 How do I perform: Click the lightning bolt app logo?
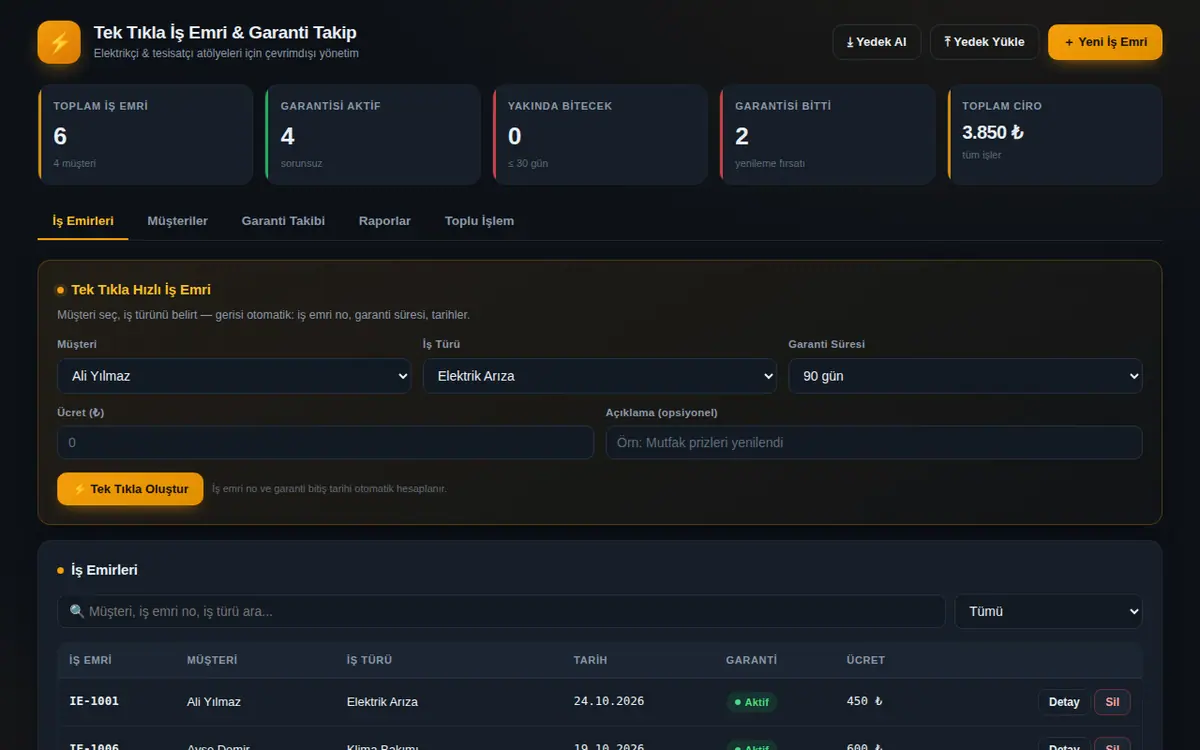59,42
